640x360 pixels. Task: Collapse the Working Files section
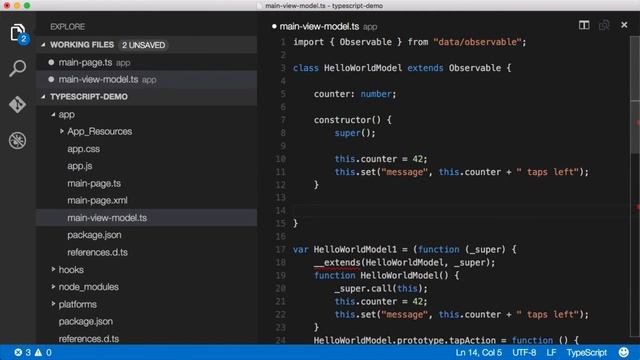click(43, 45)
